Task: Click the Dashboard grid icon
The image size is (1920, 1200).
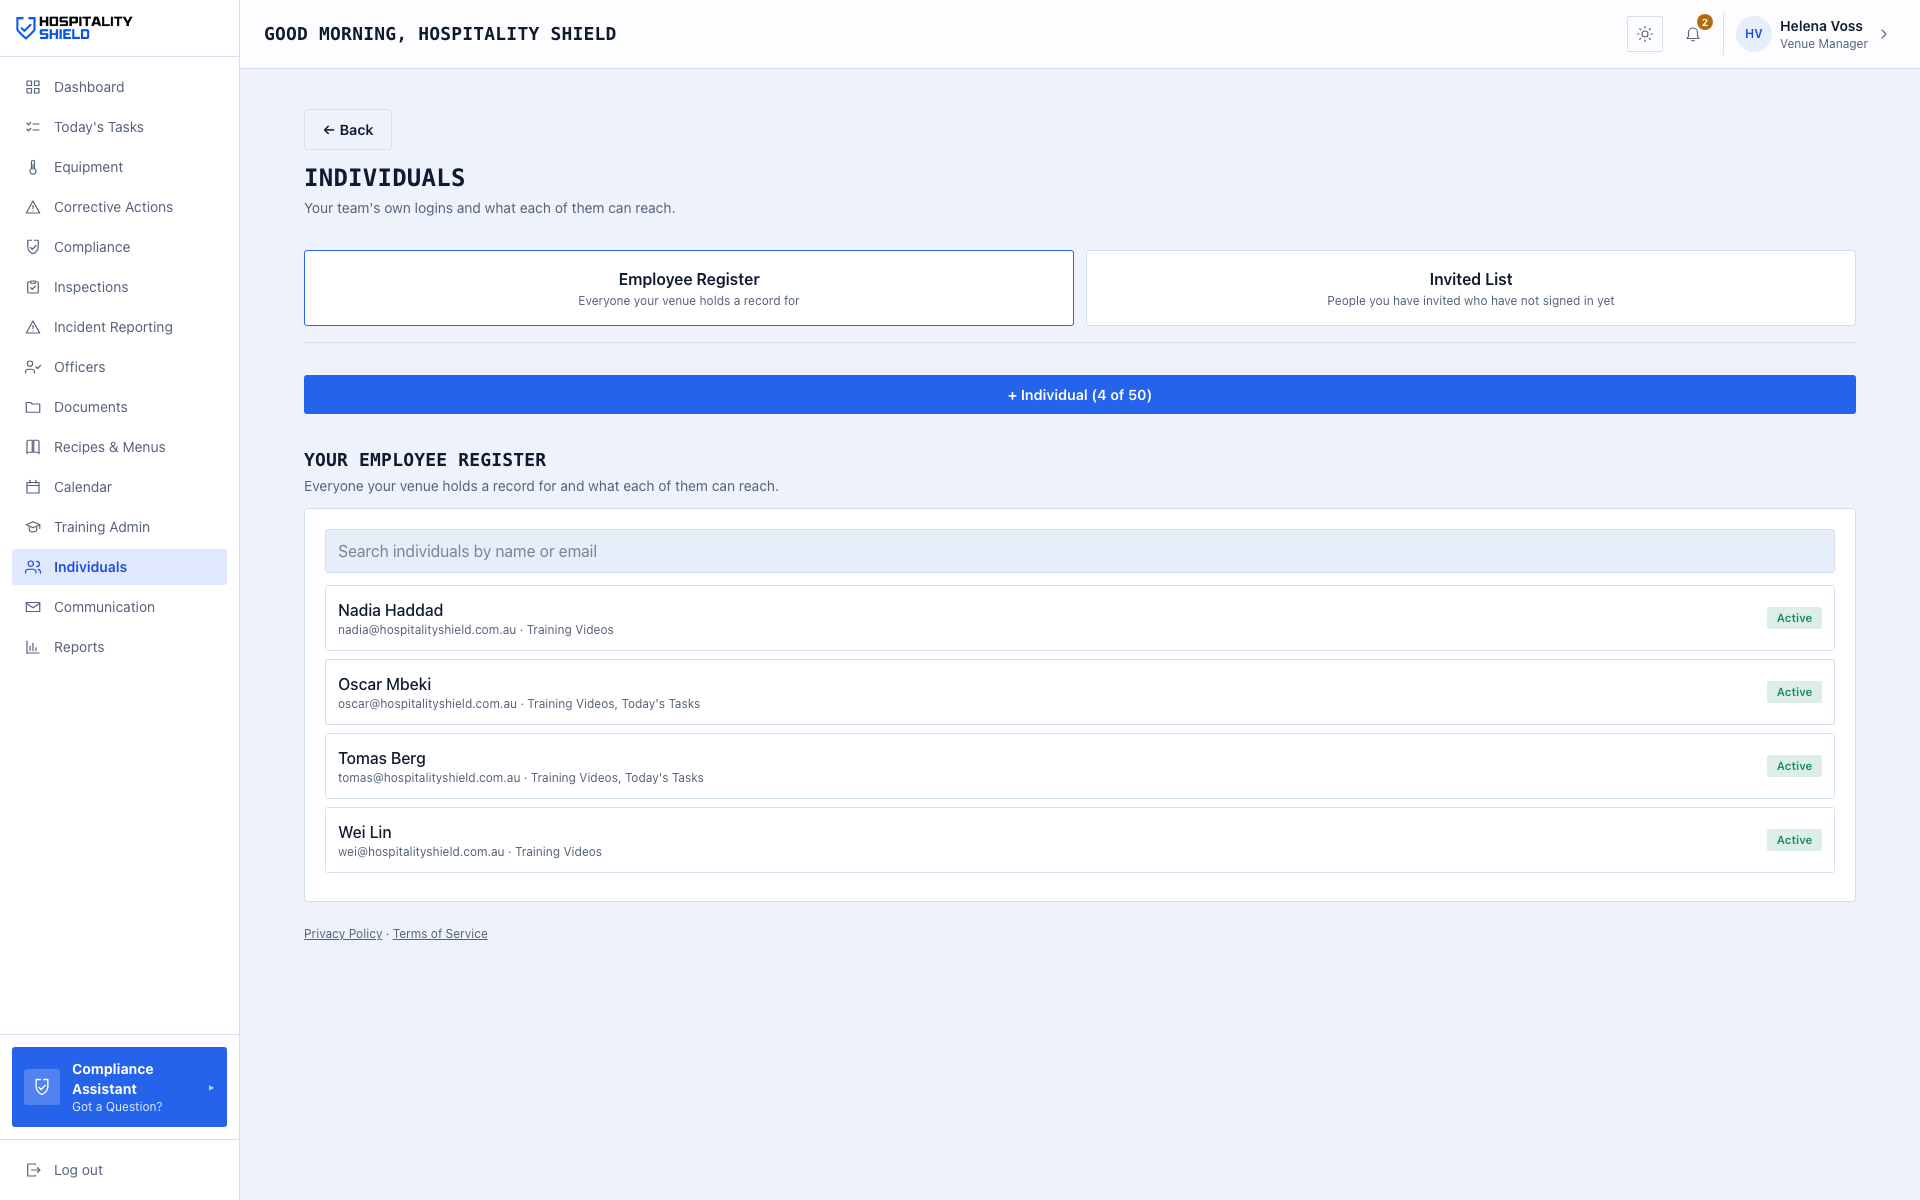Action: [x=33, y=87]
